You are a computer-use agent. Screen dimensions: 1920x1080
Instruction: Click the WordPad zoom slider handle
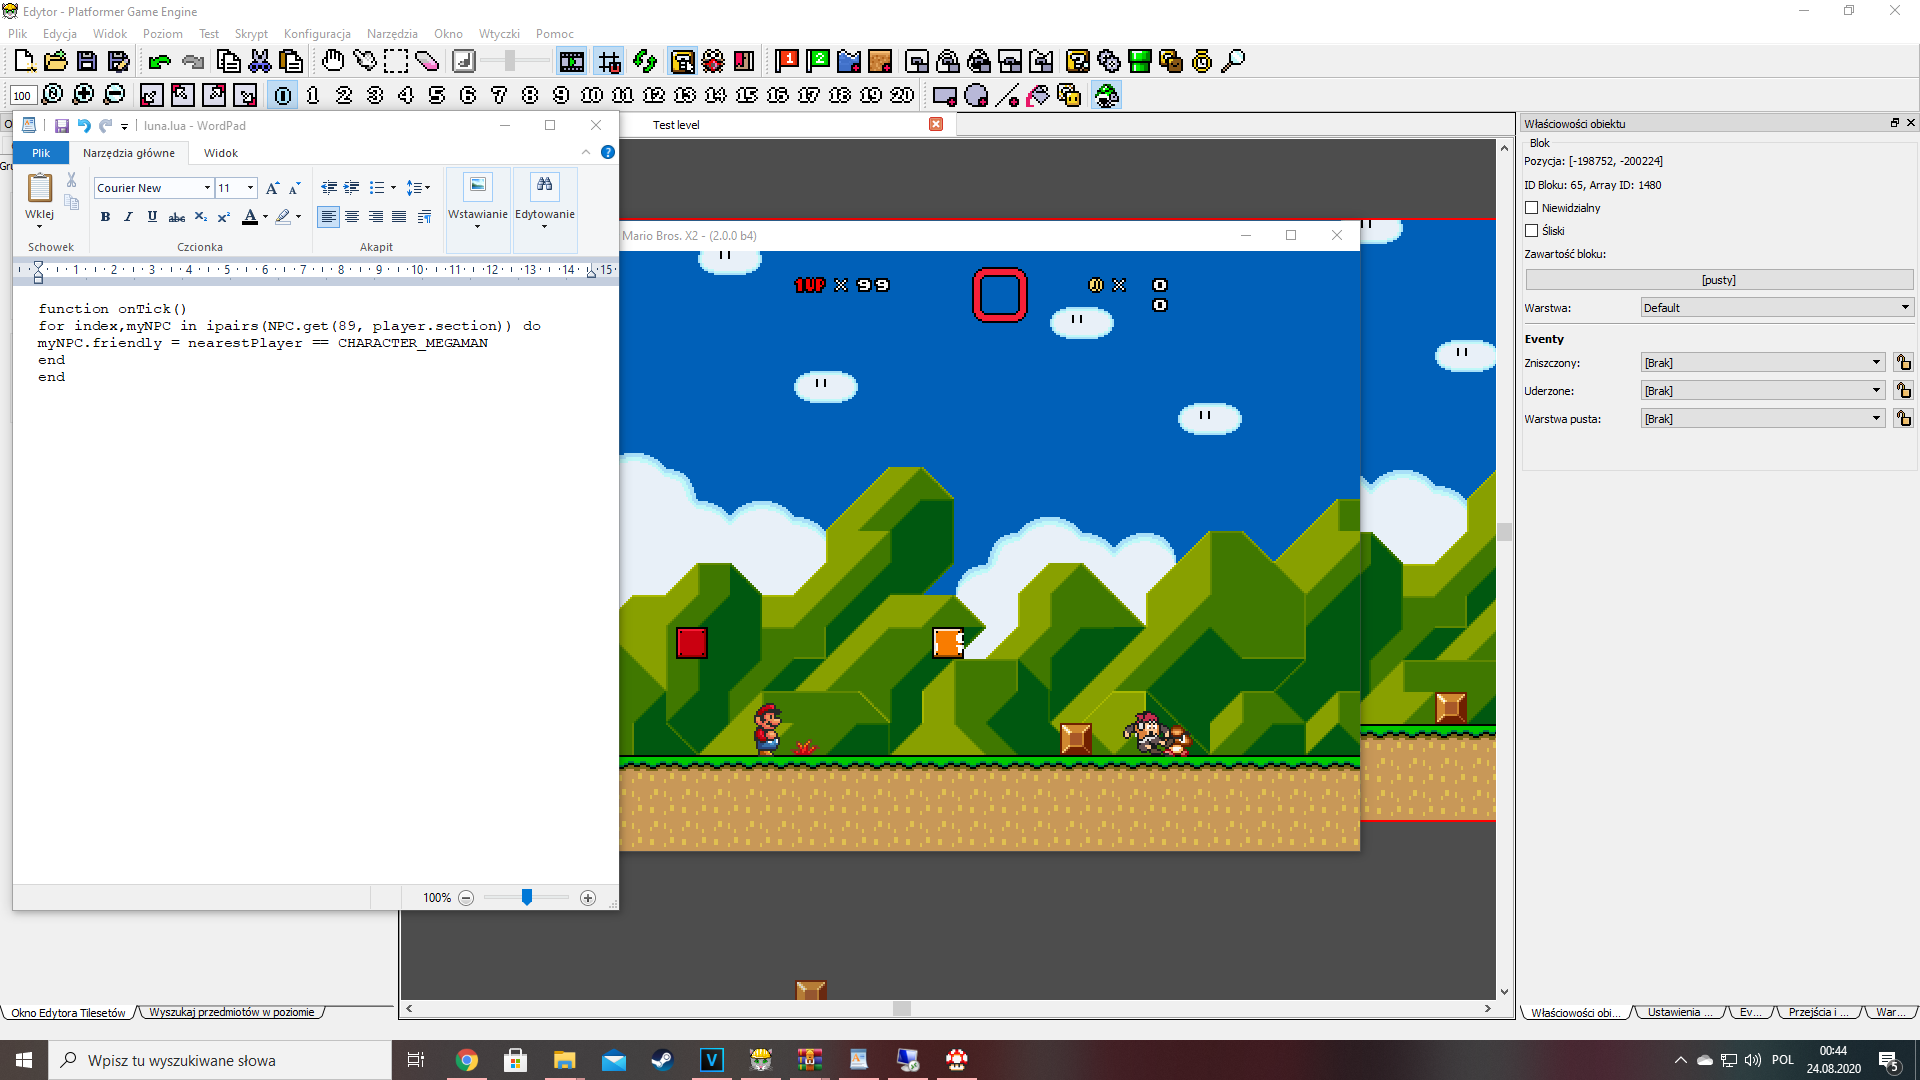(x=527, y=897)
